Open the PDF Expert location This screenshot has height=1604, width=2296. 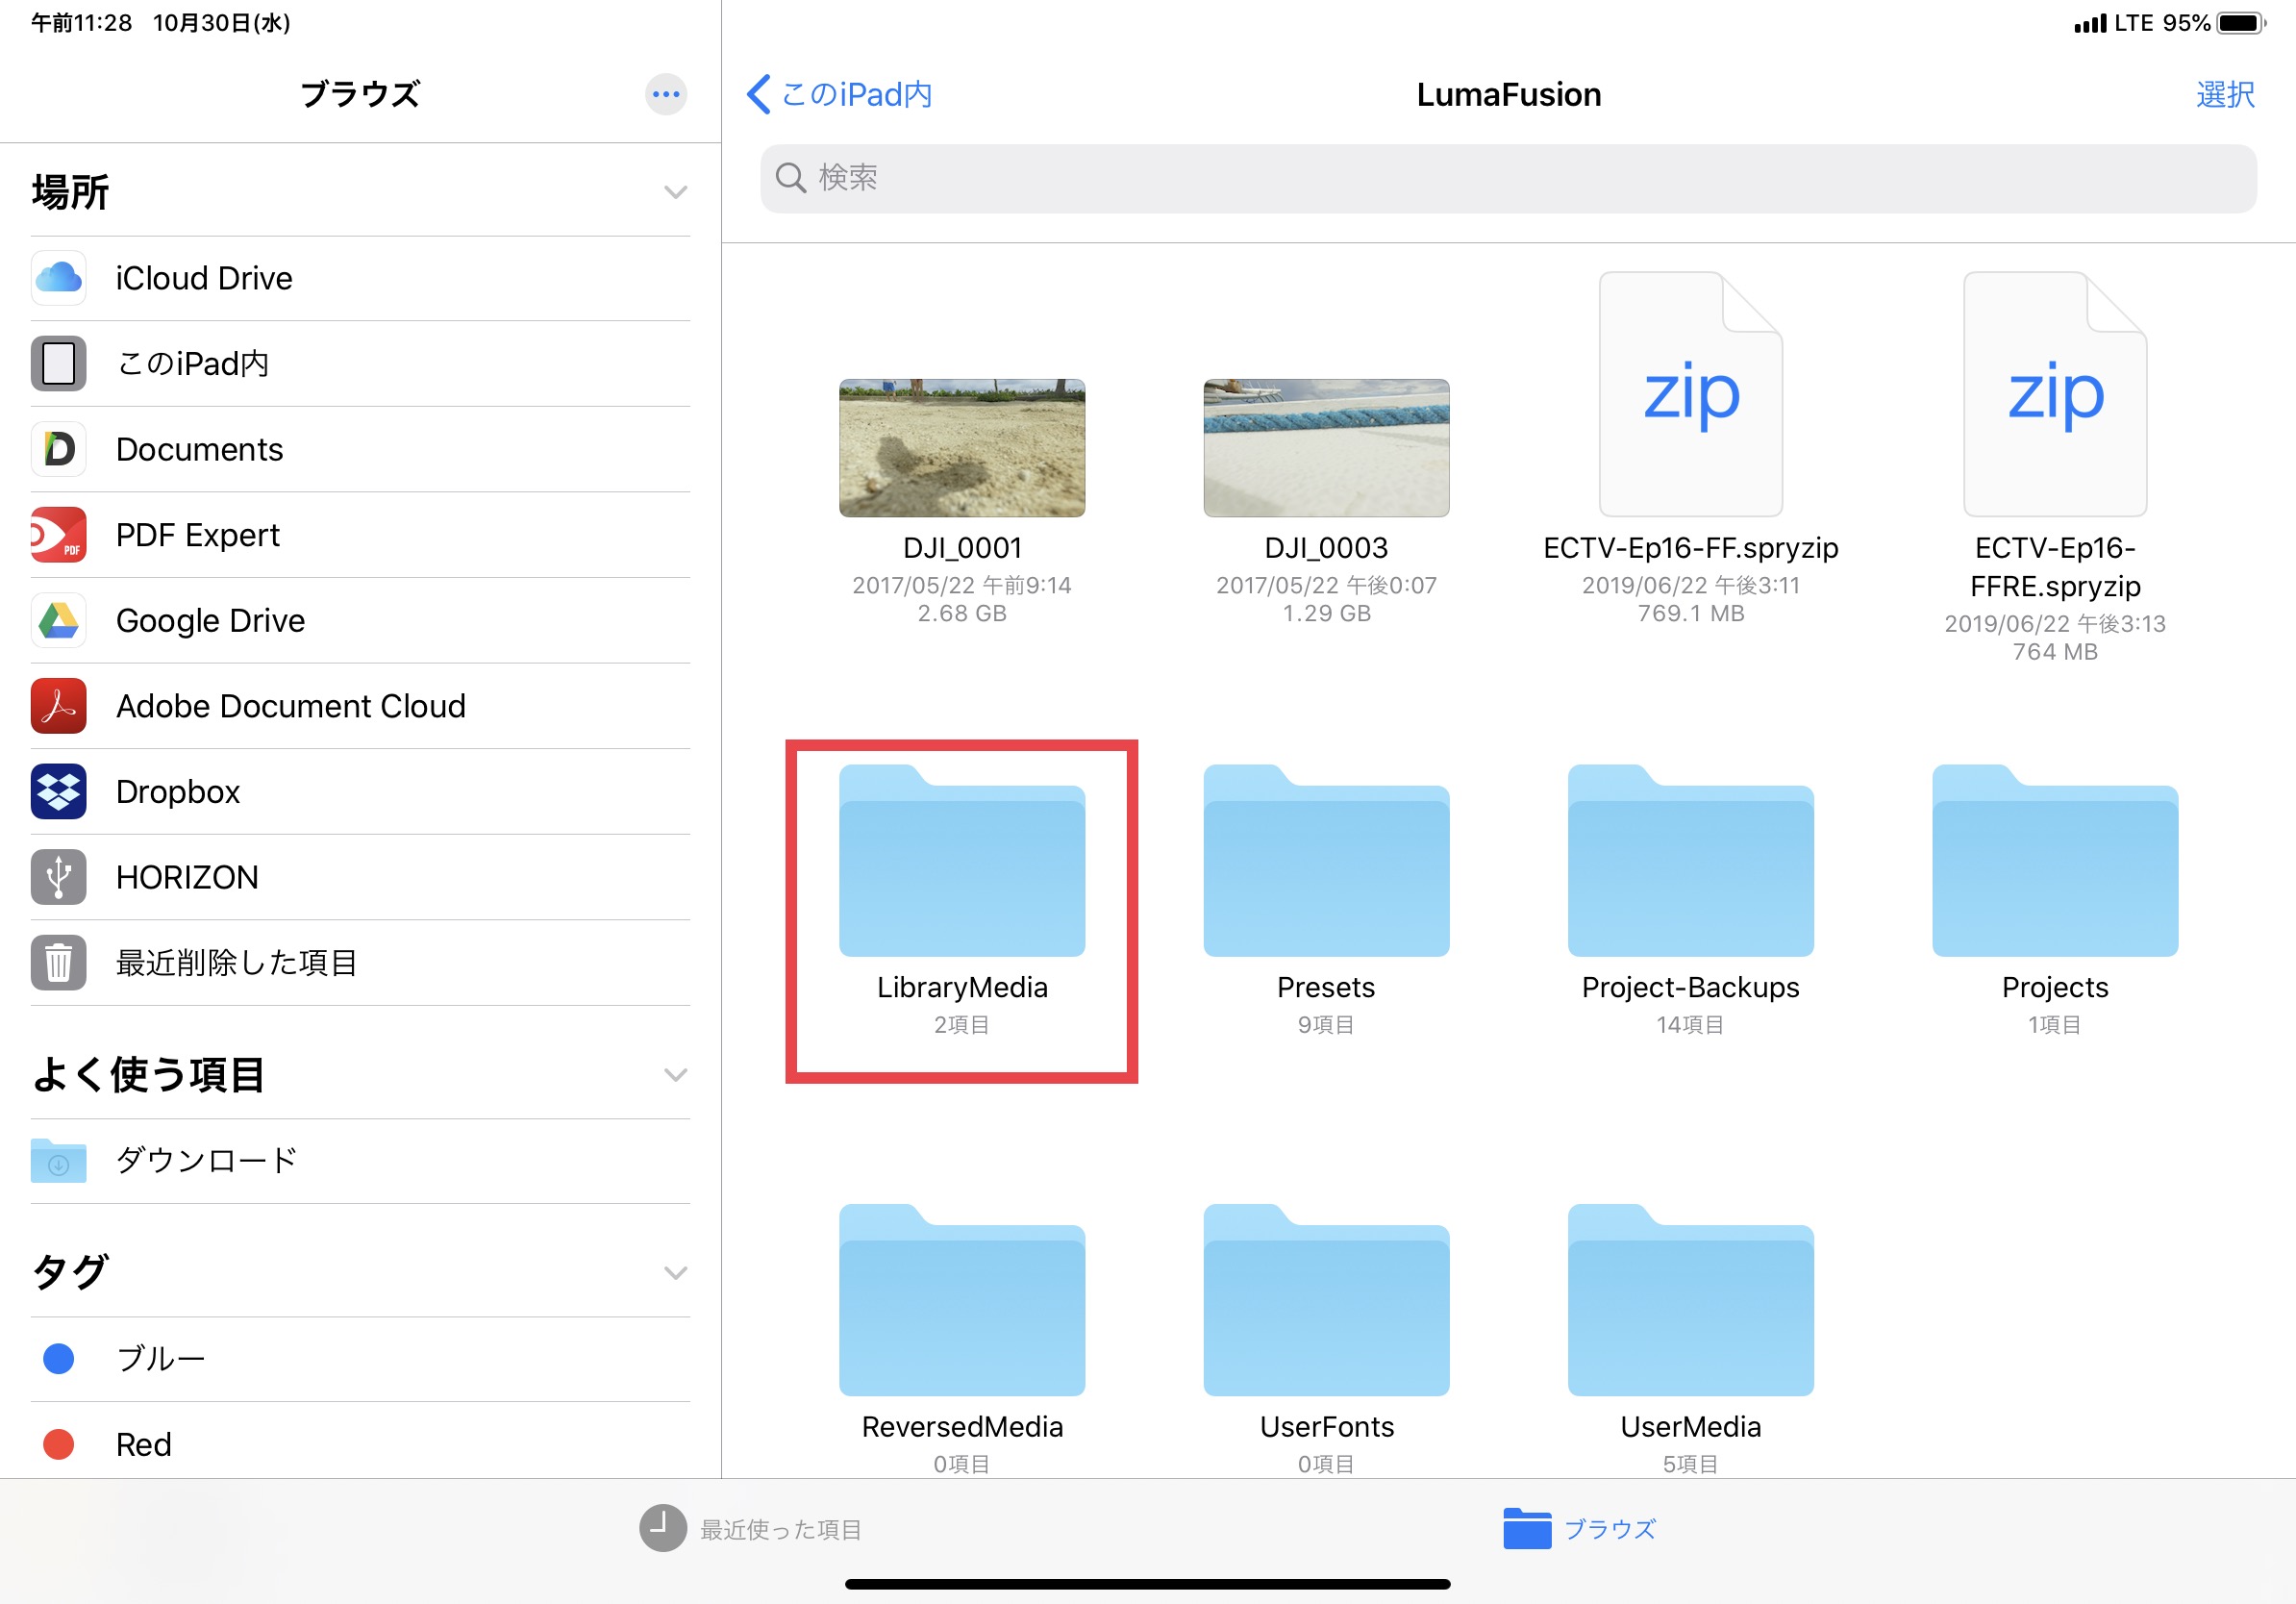(x=197, y=535)
